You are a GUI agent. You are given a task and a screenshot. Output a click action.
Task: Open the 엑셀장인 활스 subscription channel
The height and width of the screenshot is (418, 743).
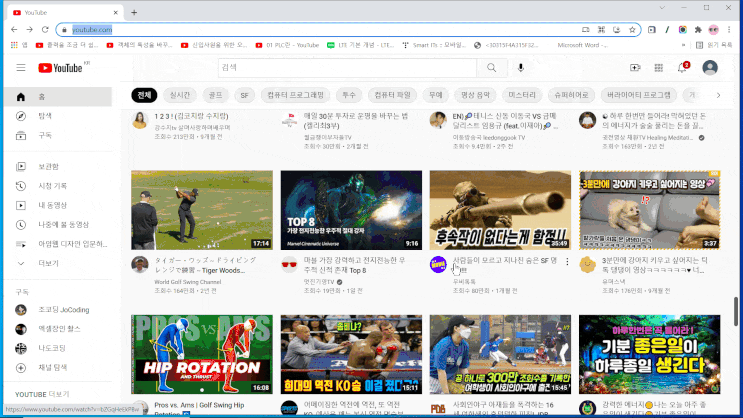(58, 329)
